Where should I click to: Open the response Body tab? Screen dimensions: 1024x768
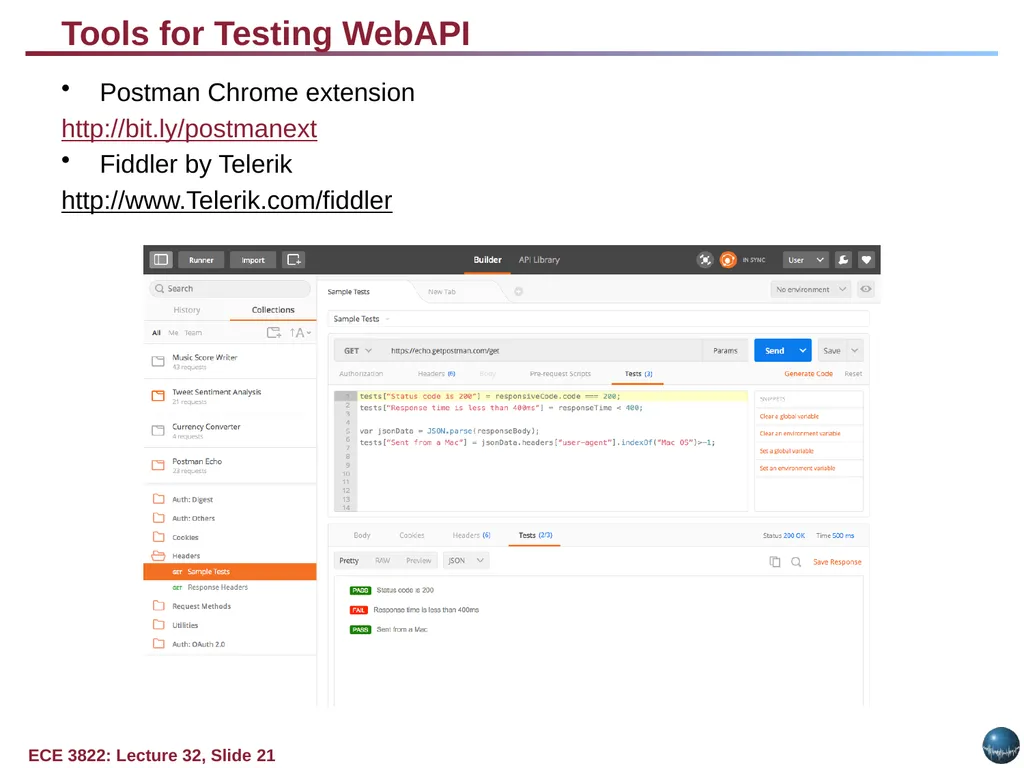tap(362, 536)
